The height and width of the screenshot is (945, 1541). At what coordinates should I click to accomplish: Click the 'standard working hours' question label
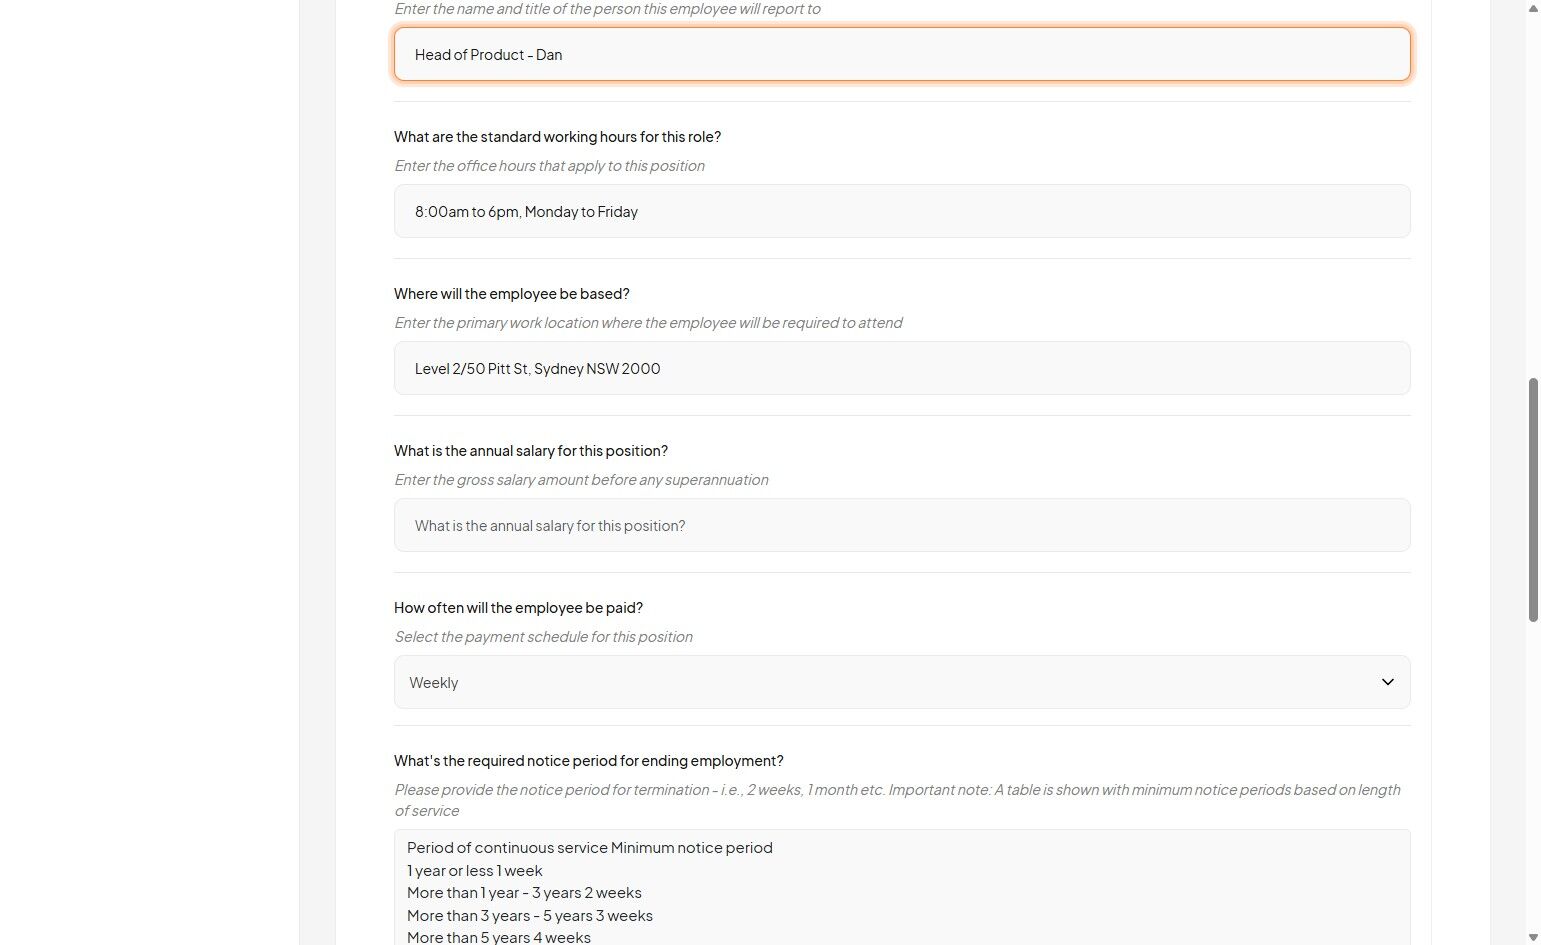[557, 137]
